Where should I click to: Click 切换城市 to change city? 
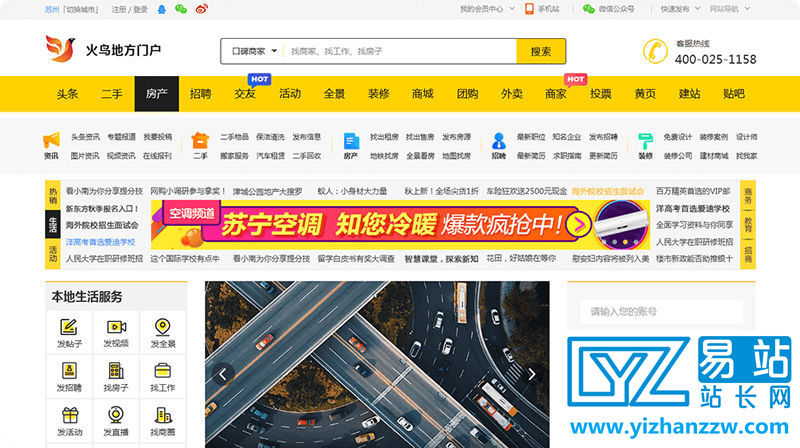(82, 9)
